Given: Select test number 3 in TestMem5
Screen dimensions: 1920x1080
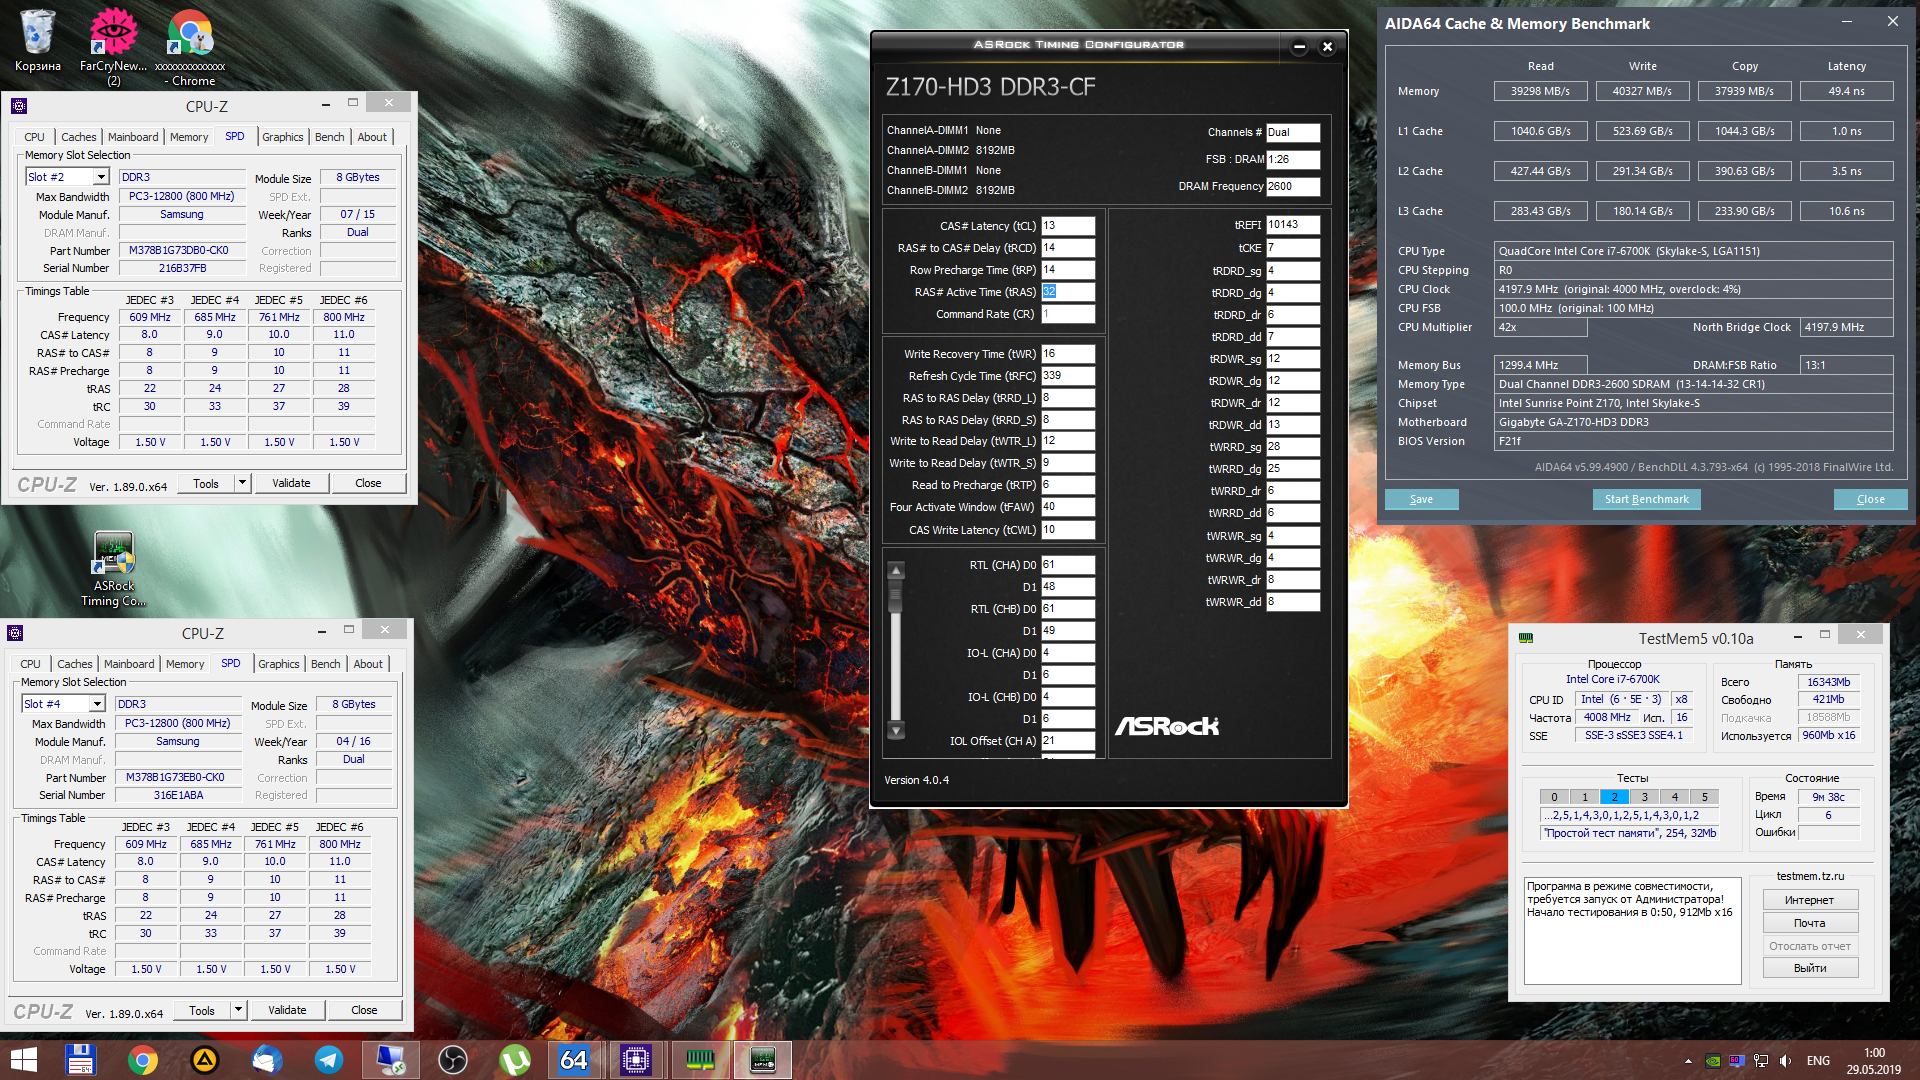Looking at the screenshot, I should [1644, 797].
